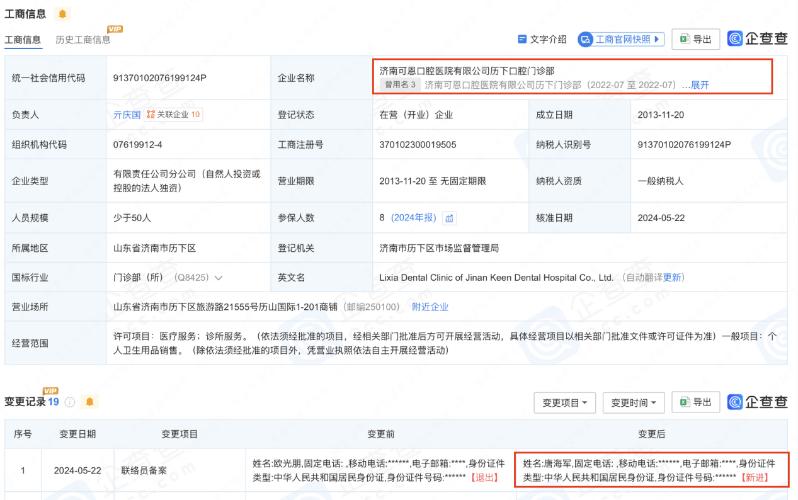Open the 附近企业 link

click(x=430, y=307)
